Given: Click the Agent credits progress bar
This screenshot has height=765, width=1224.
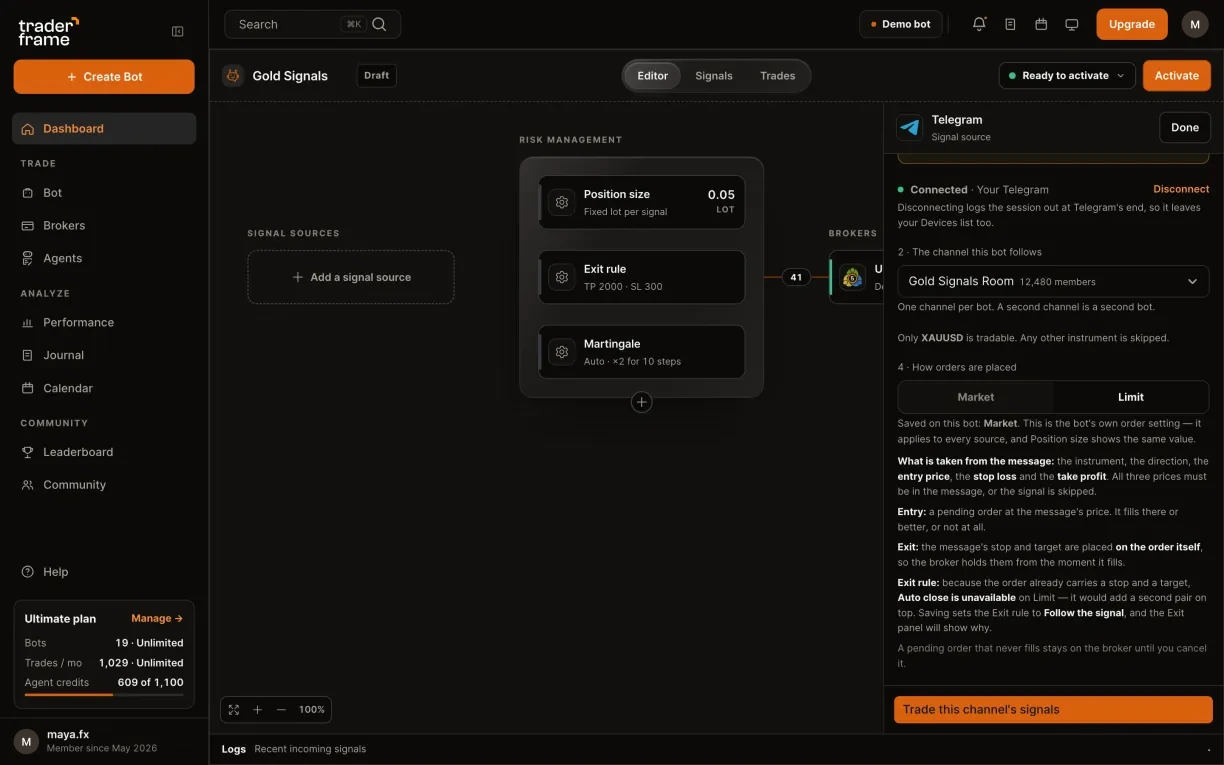Looking at the screenshot, I should 104,694.
